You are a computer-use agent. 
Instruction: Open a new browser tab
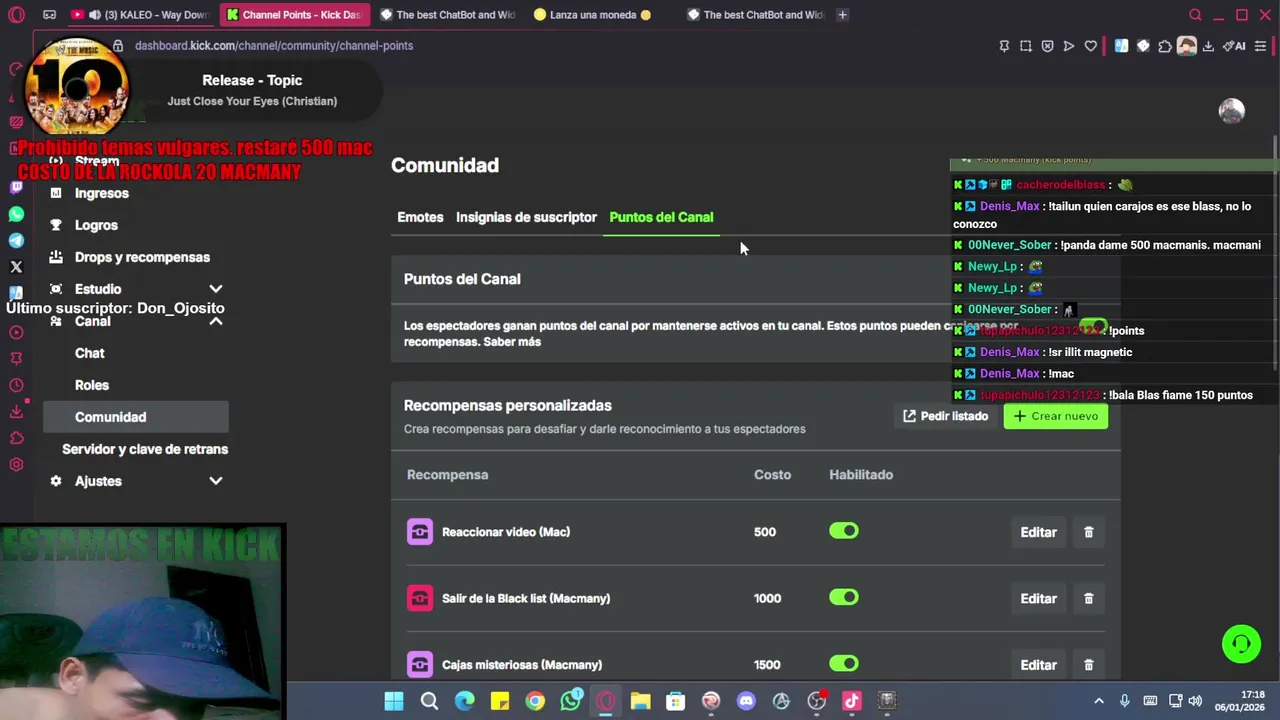(x=842, y=15)
